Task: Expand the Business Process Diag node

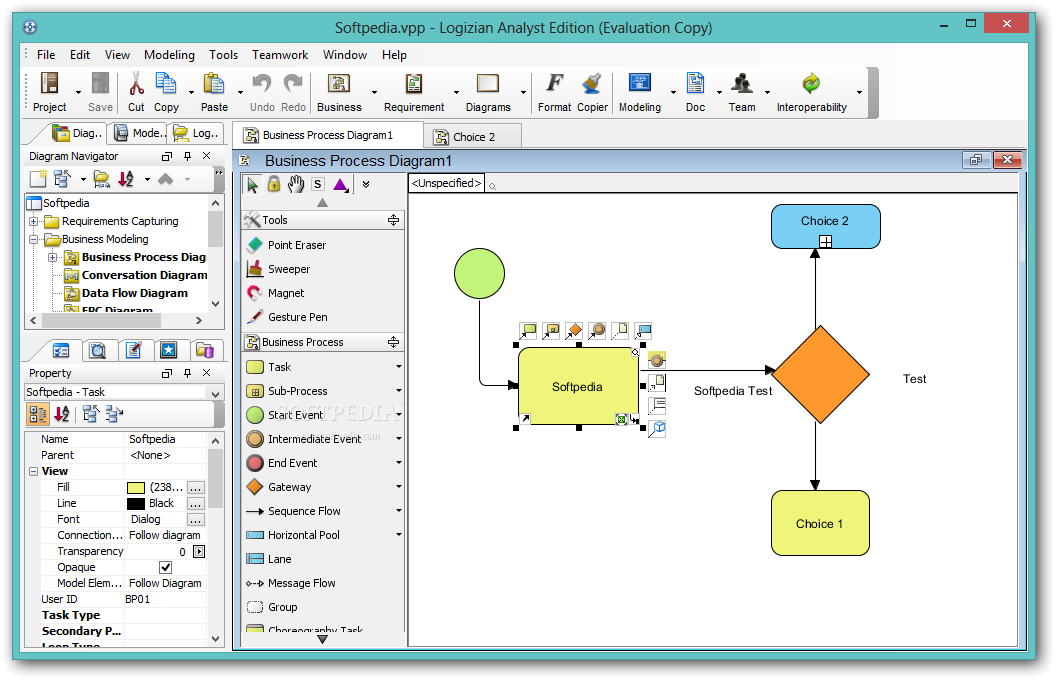Action: pos(53,258)
